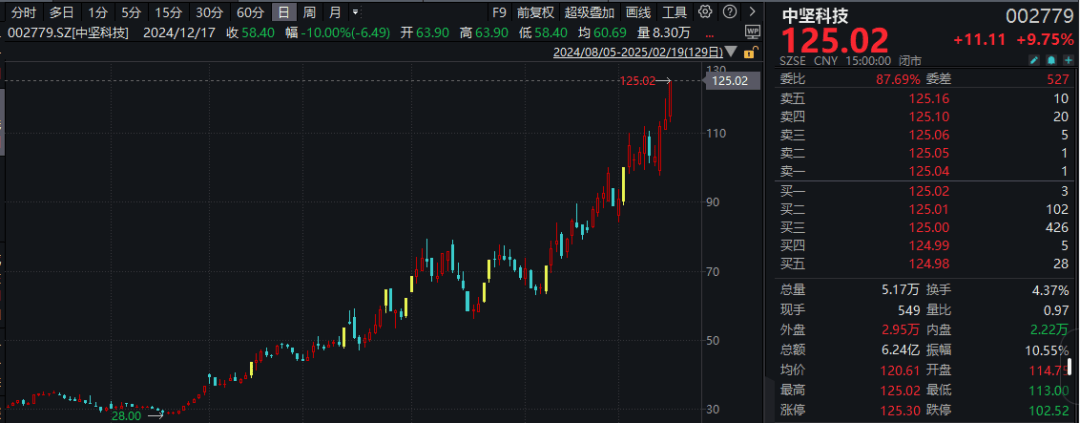Open more periods dropdown after 月
The height and width of the screenshot is (423, 1080).
[x=355, y=12]
